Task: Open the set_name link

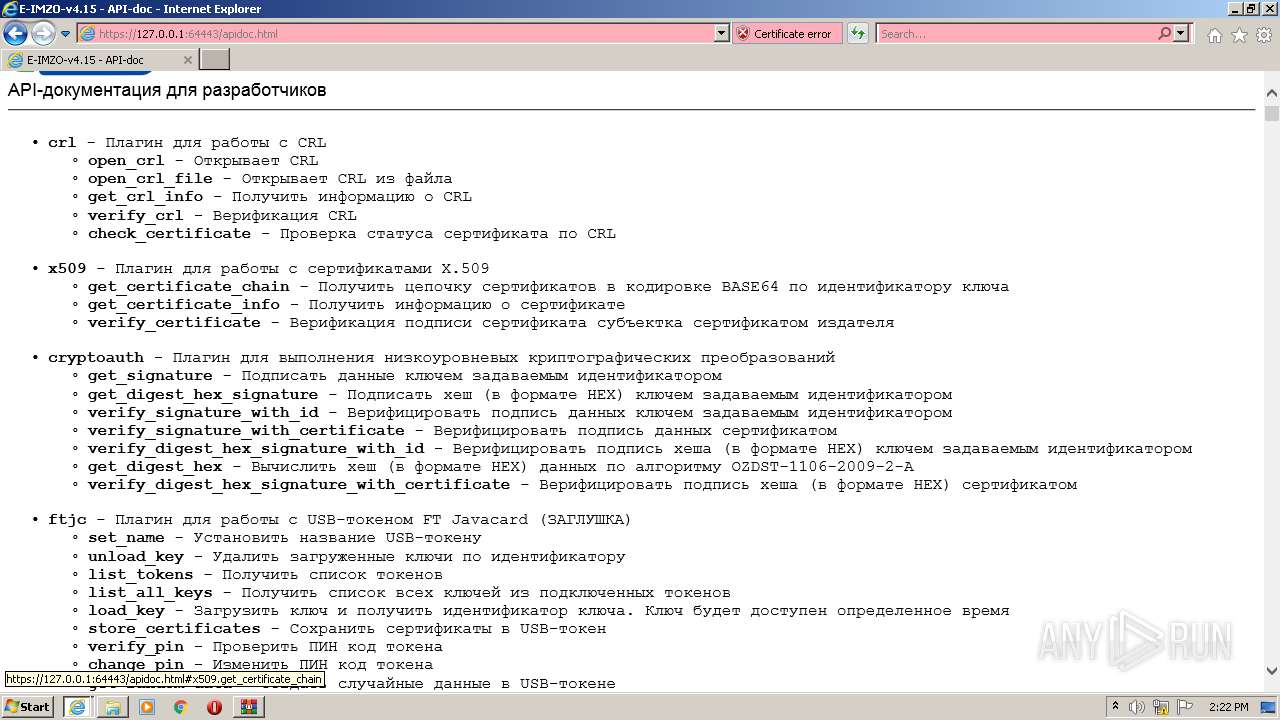Action: coord(126,538)
